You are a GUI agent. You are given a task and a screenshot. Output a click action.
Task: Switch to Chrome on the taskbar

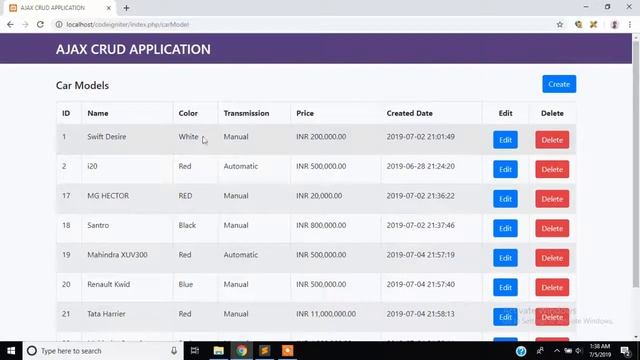point(242,351)
